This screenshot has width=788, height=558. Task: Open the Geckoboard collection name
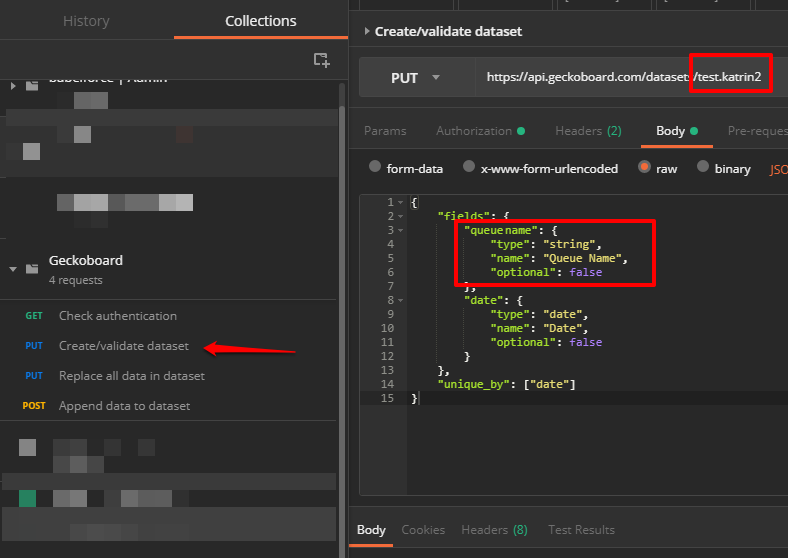[x=85, y=260]
